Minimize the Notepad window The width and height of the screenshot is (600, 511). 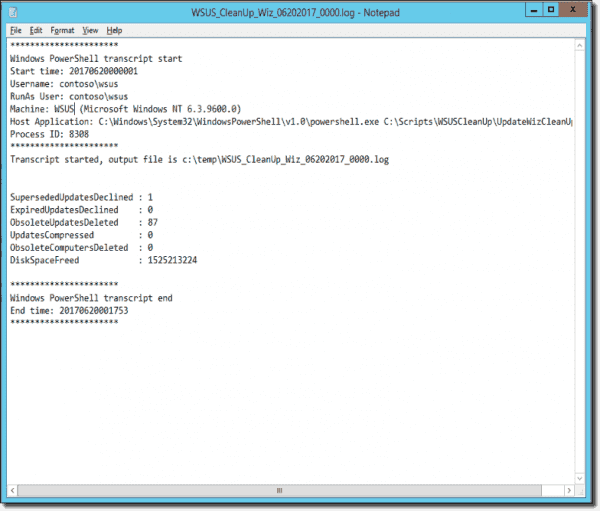coord(534,10)
